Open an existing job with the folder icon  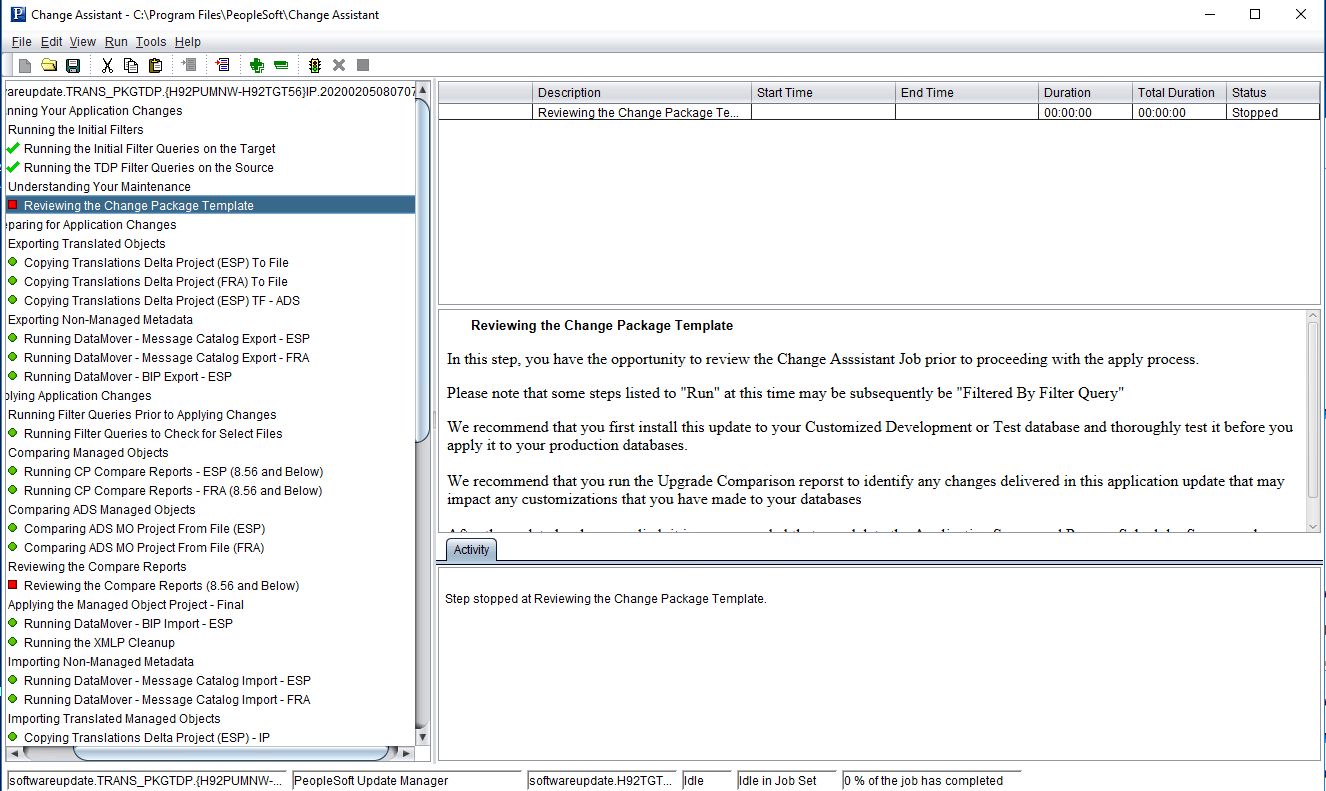click(x=48, y=64)
